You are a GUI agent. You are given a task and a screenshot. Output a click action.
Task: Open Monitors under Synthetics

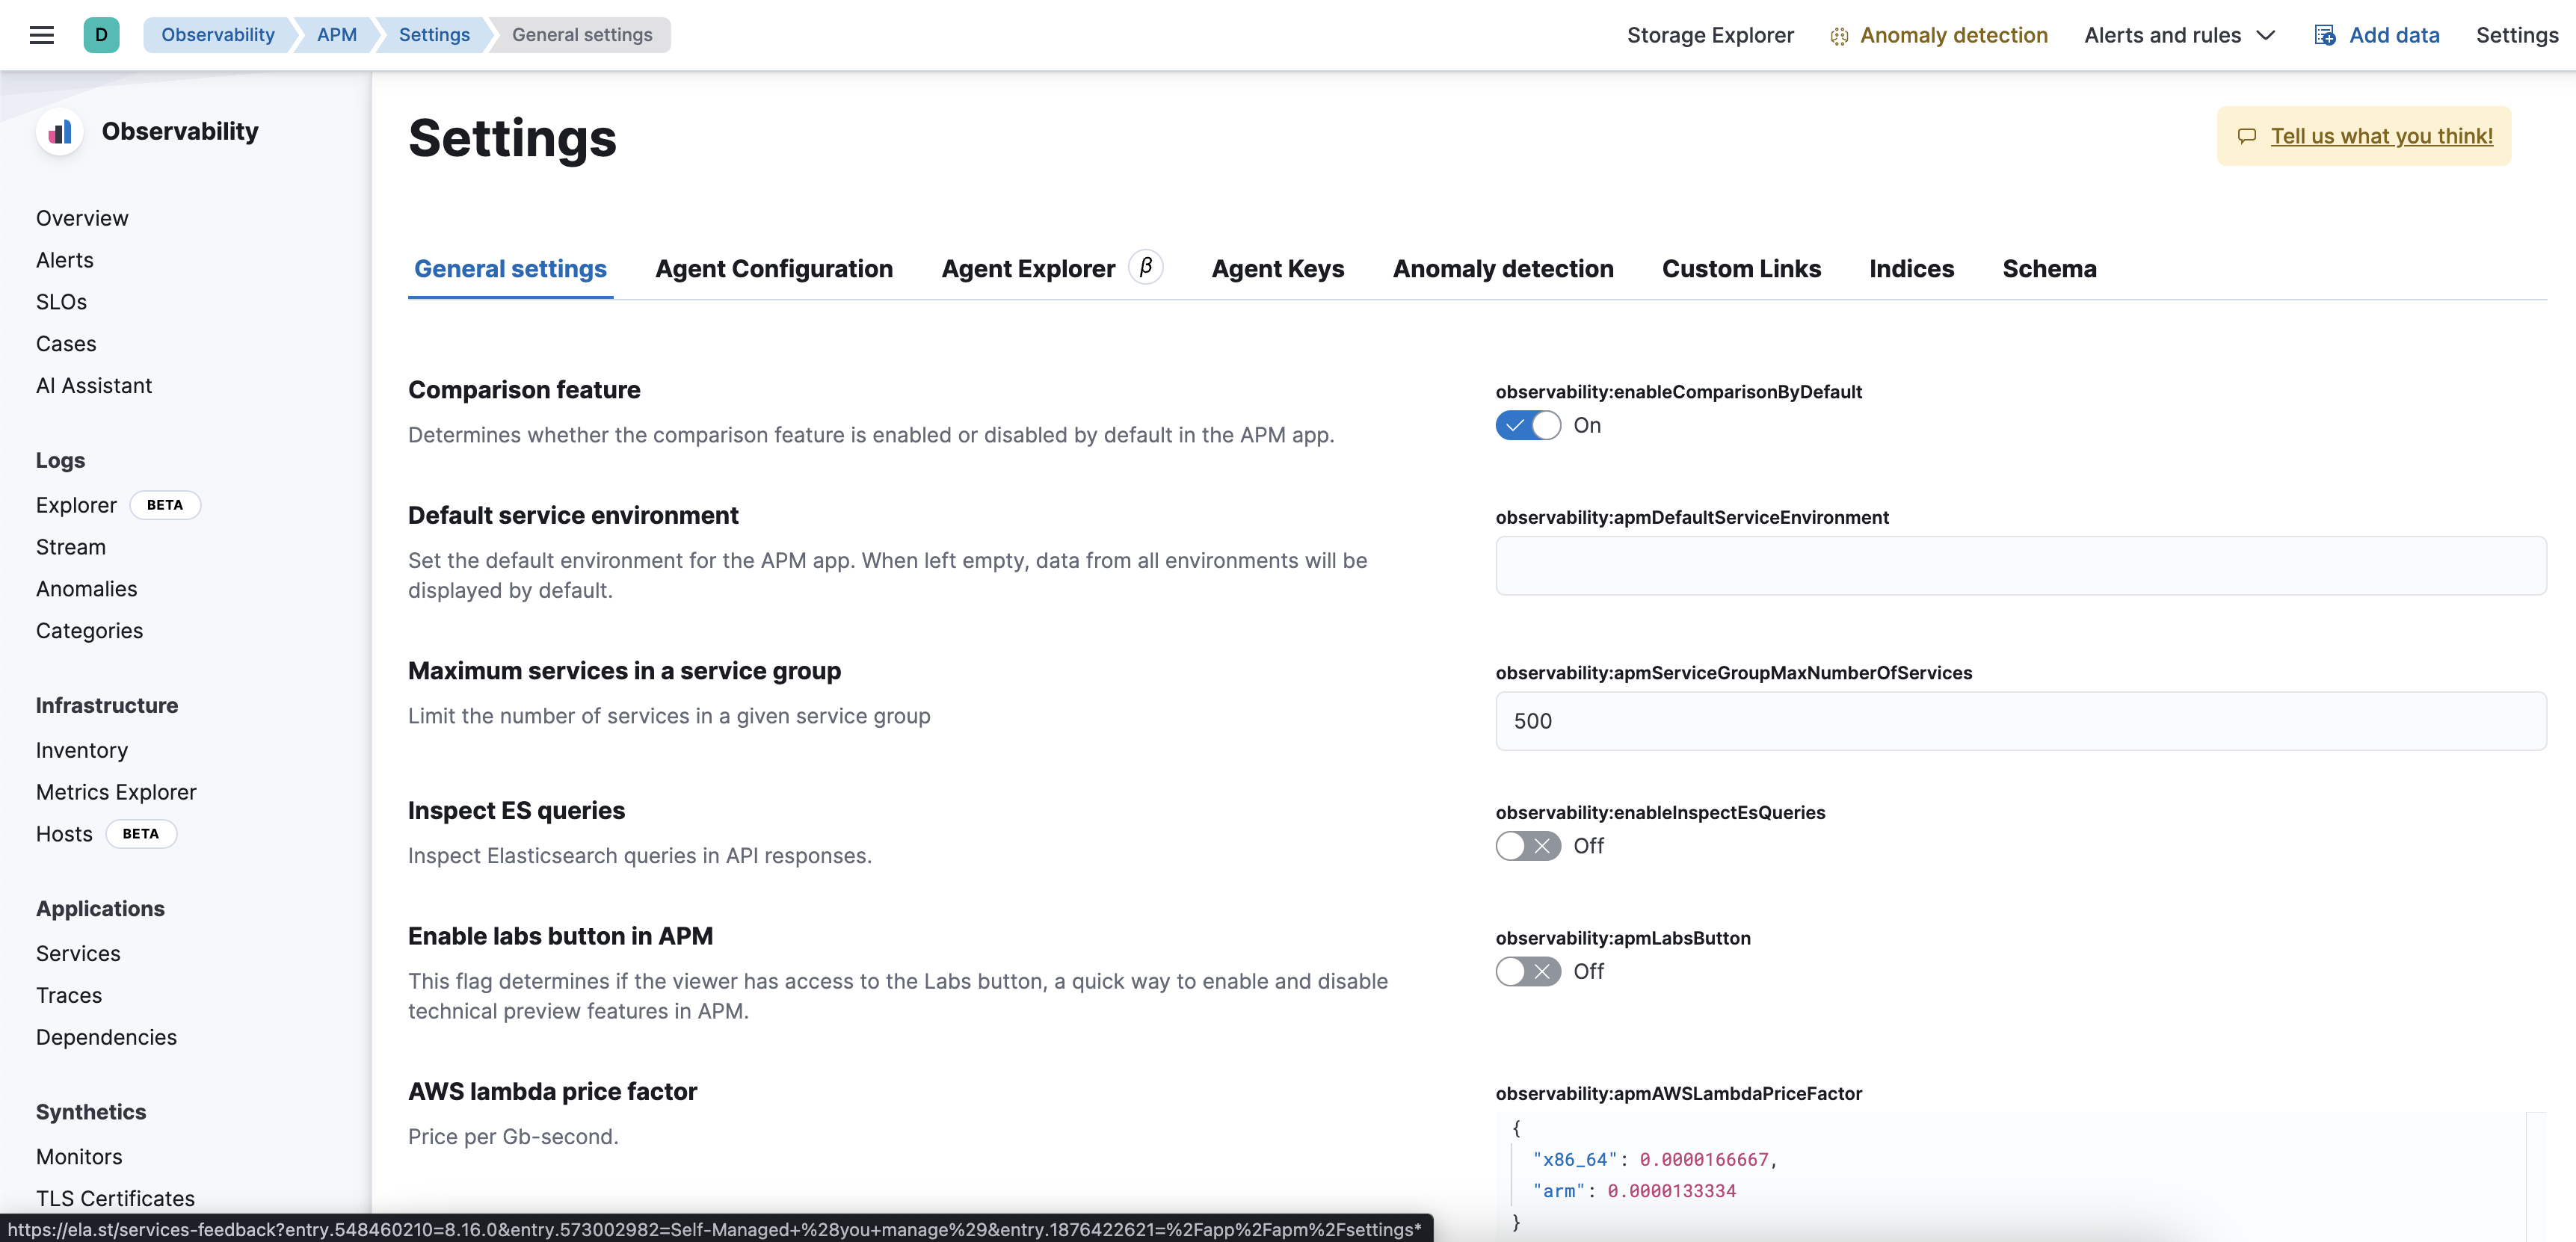point(79,1157)
